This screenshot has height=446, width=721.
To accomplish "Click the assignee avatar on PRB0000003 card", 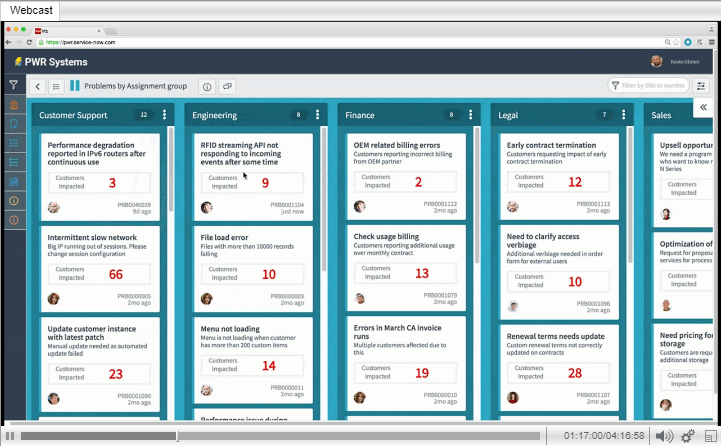I will click(206, 299).
